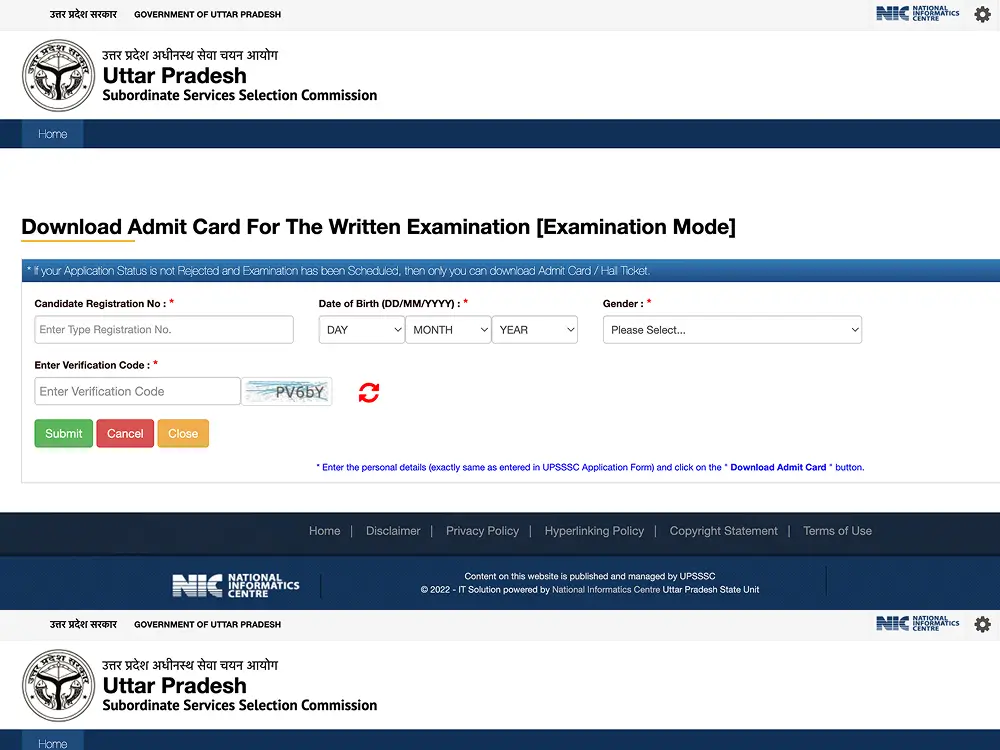1000x750 pixels.
Task: Click the Enter Verification Code field
Action: point(137,391)
